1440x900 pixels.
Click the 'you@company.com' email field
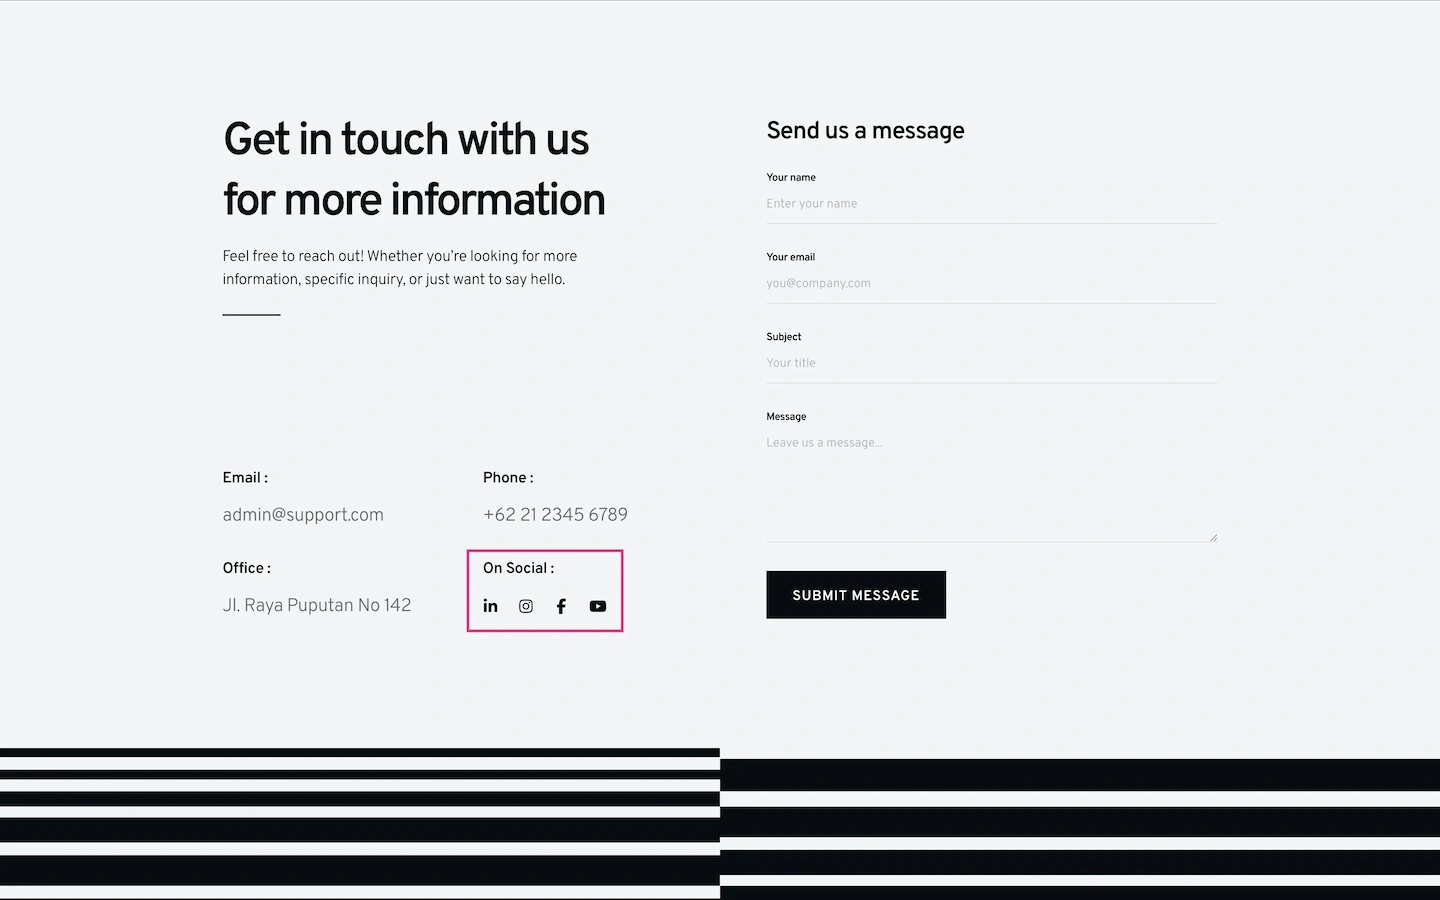(x=990, y=284)
